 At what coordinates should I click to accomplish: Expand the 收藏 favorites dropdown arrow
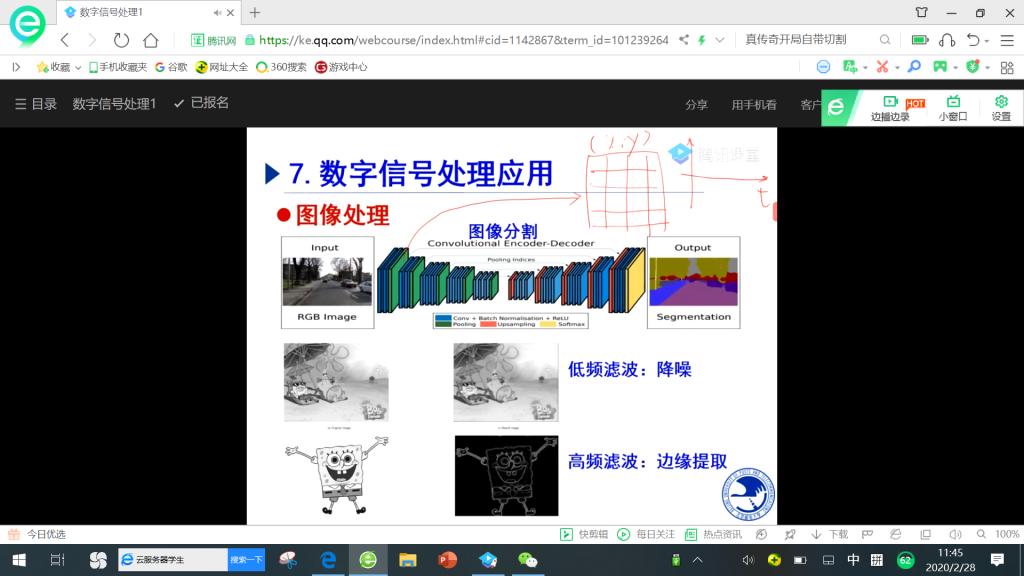78,67
